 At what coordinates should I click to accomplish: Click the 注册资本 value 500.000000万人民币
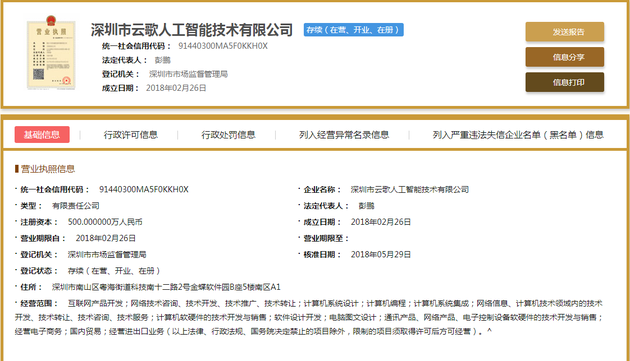(105, 222)
